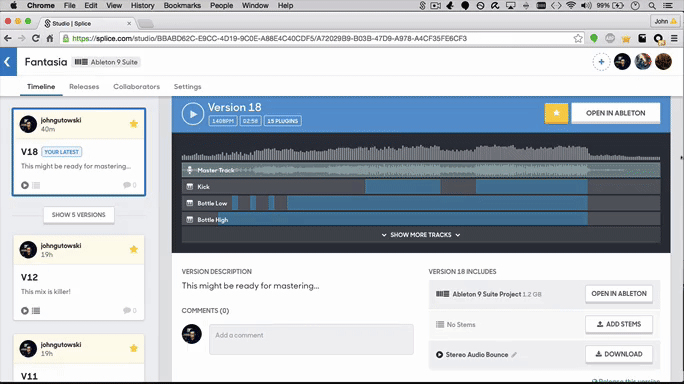This screenshot has height=384, width=684.
Task: Bookmark this page with the star
Action: point(578,38)
